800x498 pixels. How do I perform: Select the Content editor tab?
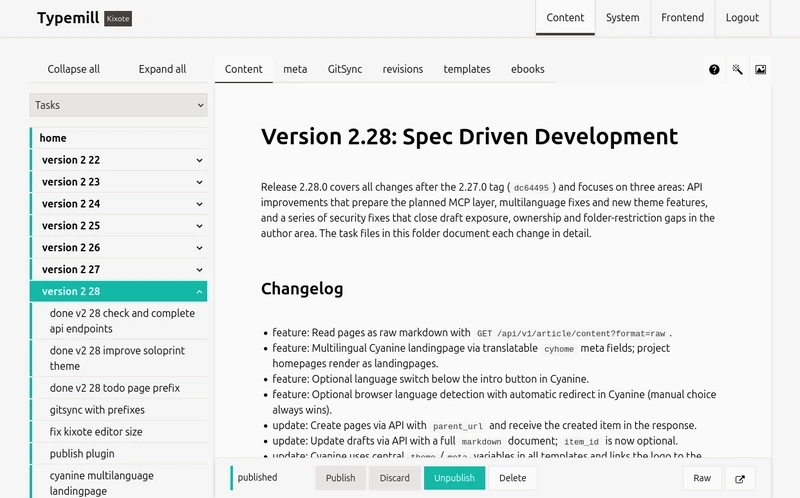tap(243, 69)
